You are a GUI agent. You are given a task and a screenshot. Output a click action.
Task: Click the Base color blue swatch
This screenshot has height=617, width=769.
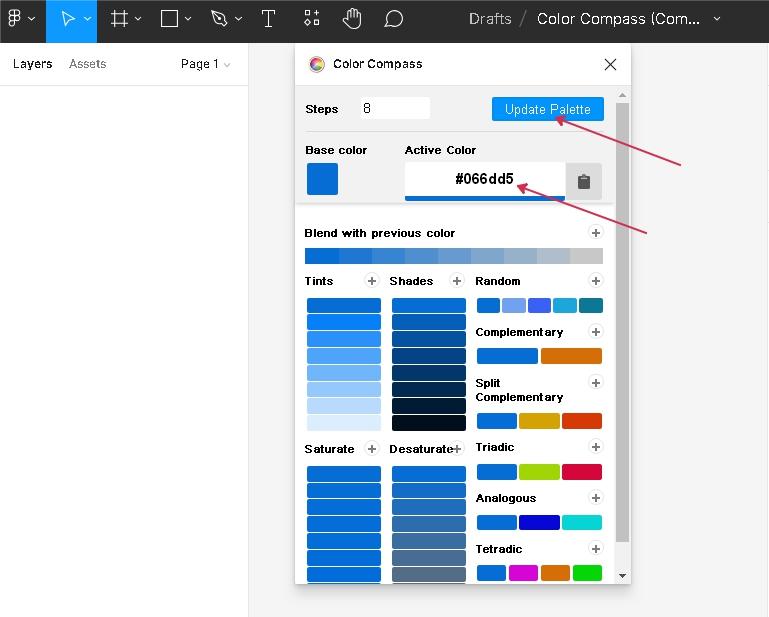click(322, 179)
